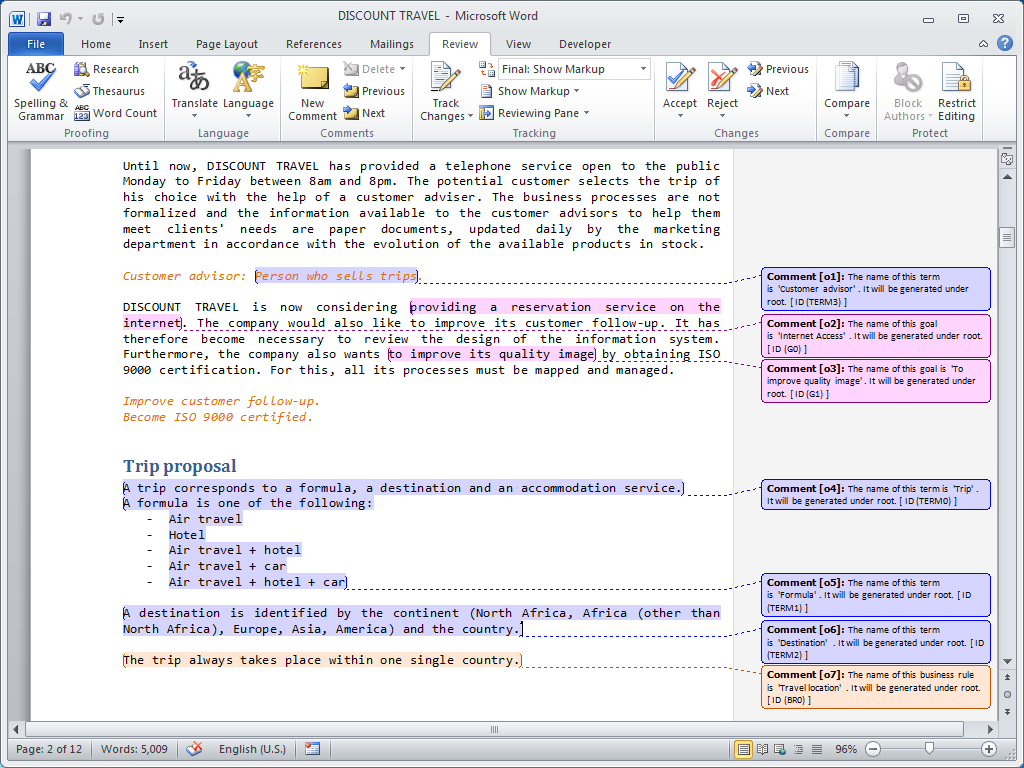Minimize the ribbon with the caret

pyautogui.click(x=984, y=44)
